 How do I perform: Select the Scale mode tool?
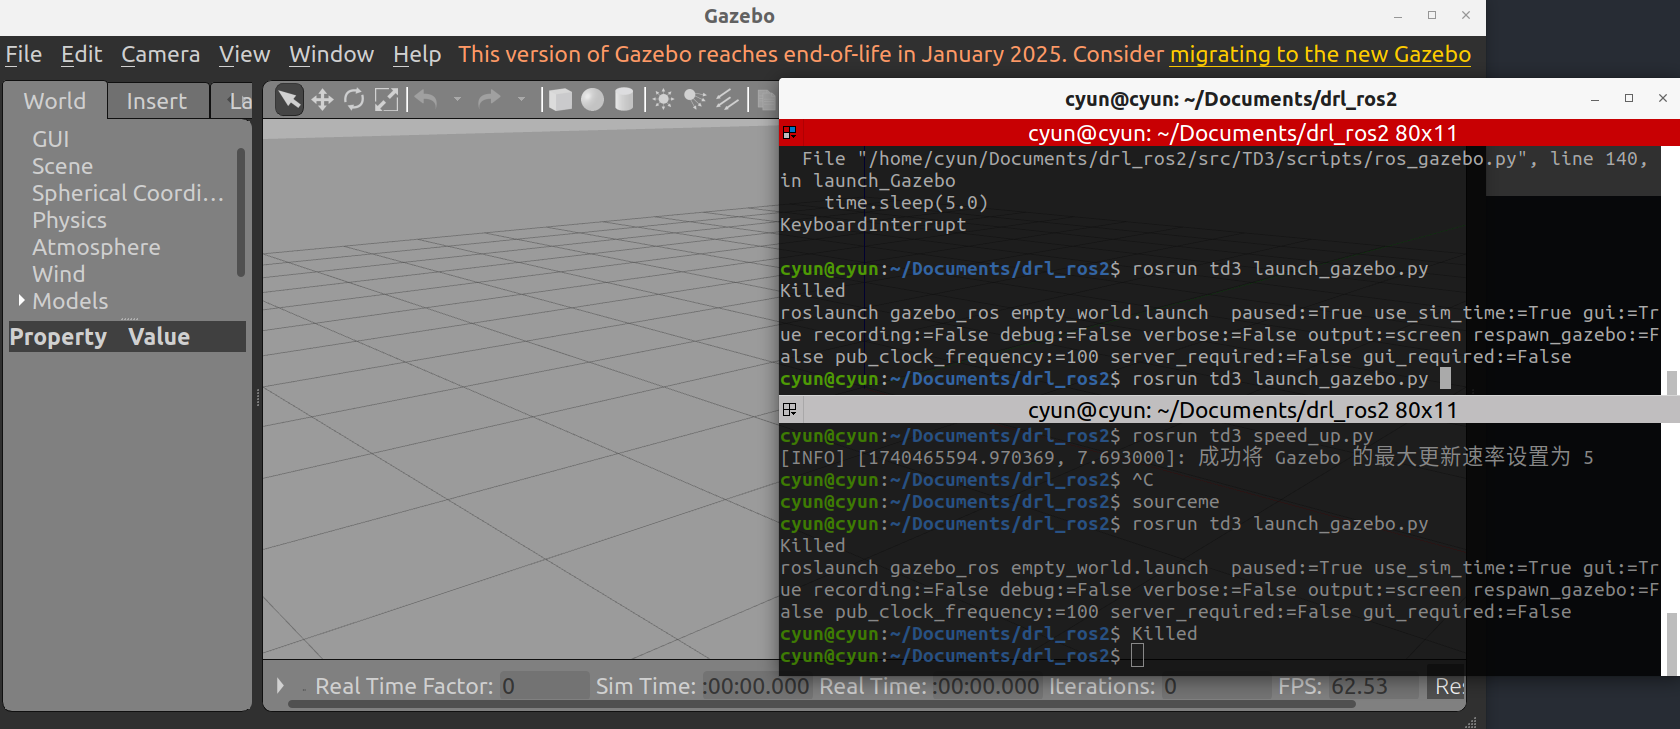(386, 99)
